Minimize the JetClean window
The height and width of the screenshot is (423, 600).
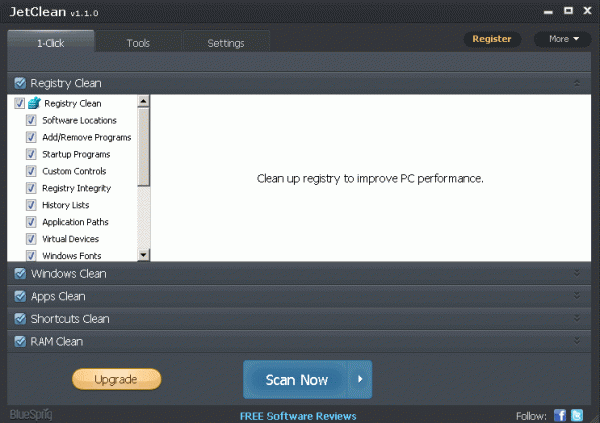coord(548,12)
